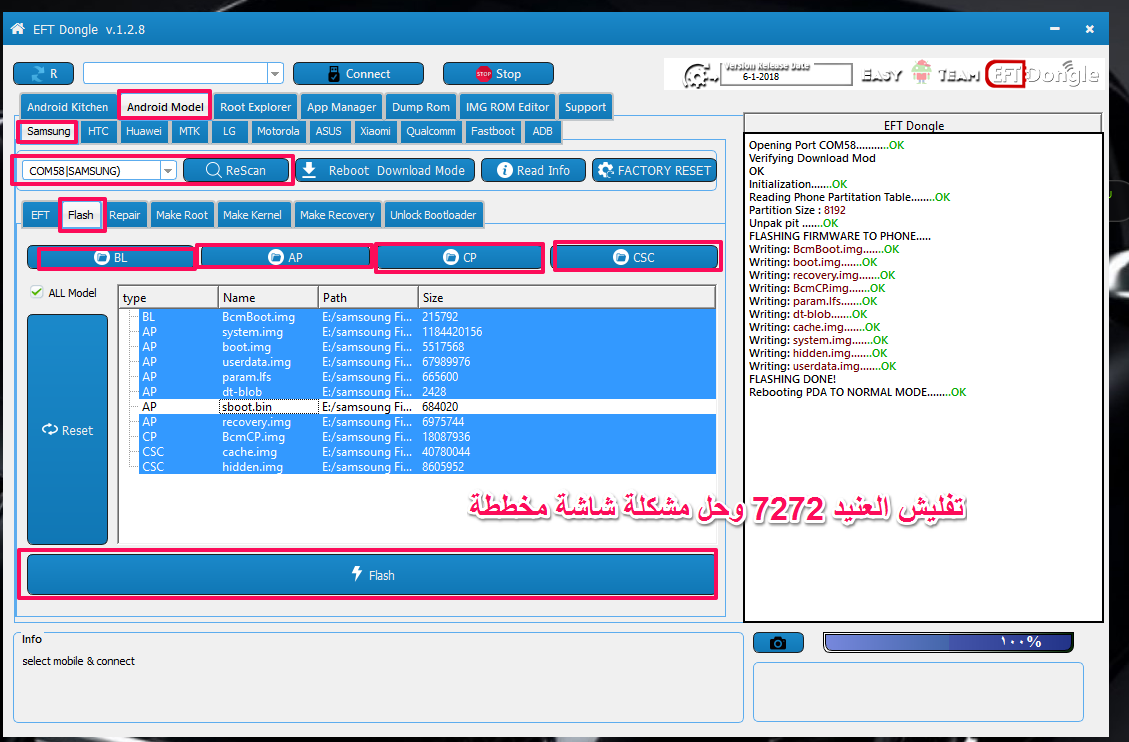Switch to Android Kitchen tab
1129x742 pixels.
click(x=68, y=107)
